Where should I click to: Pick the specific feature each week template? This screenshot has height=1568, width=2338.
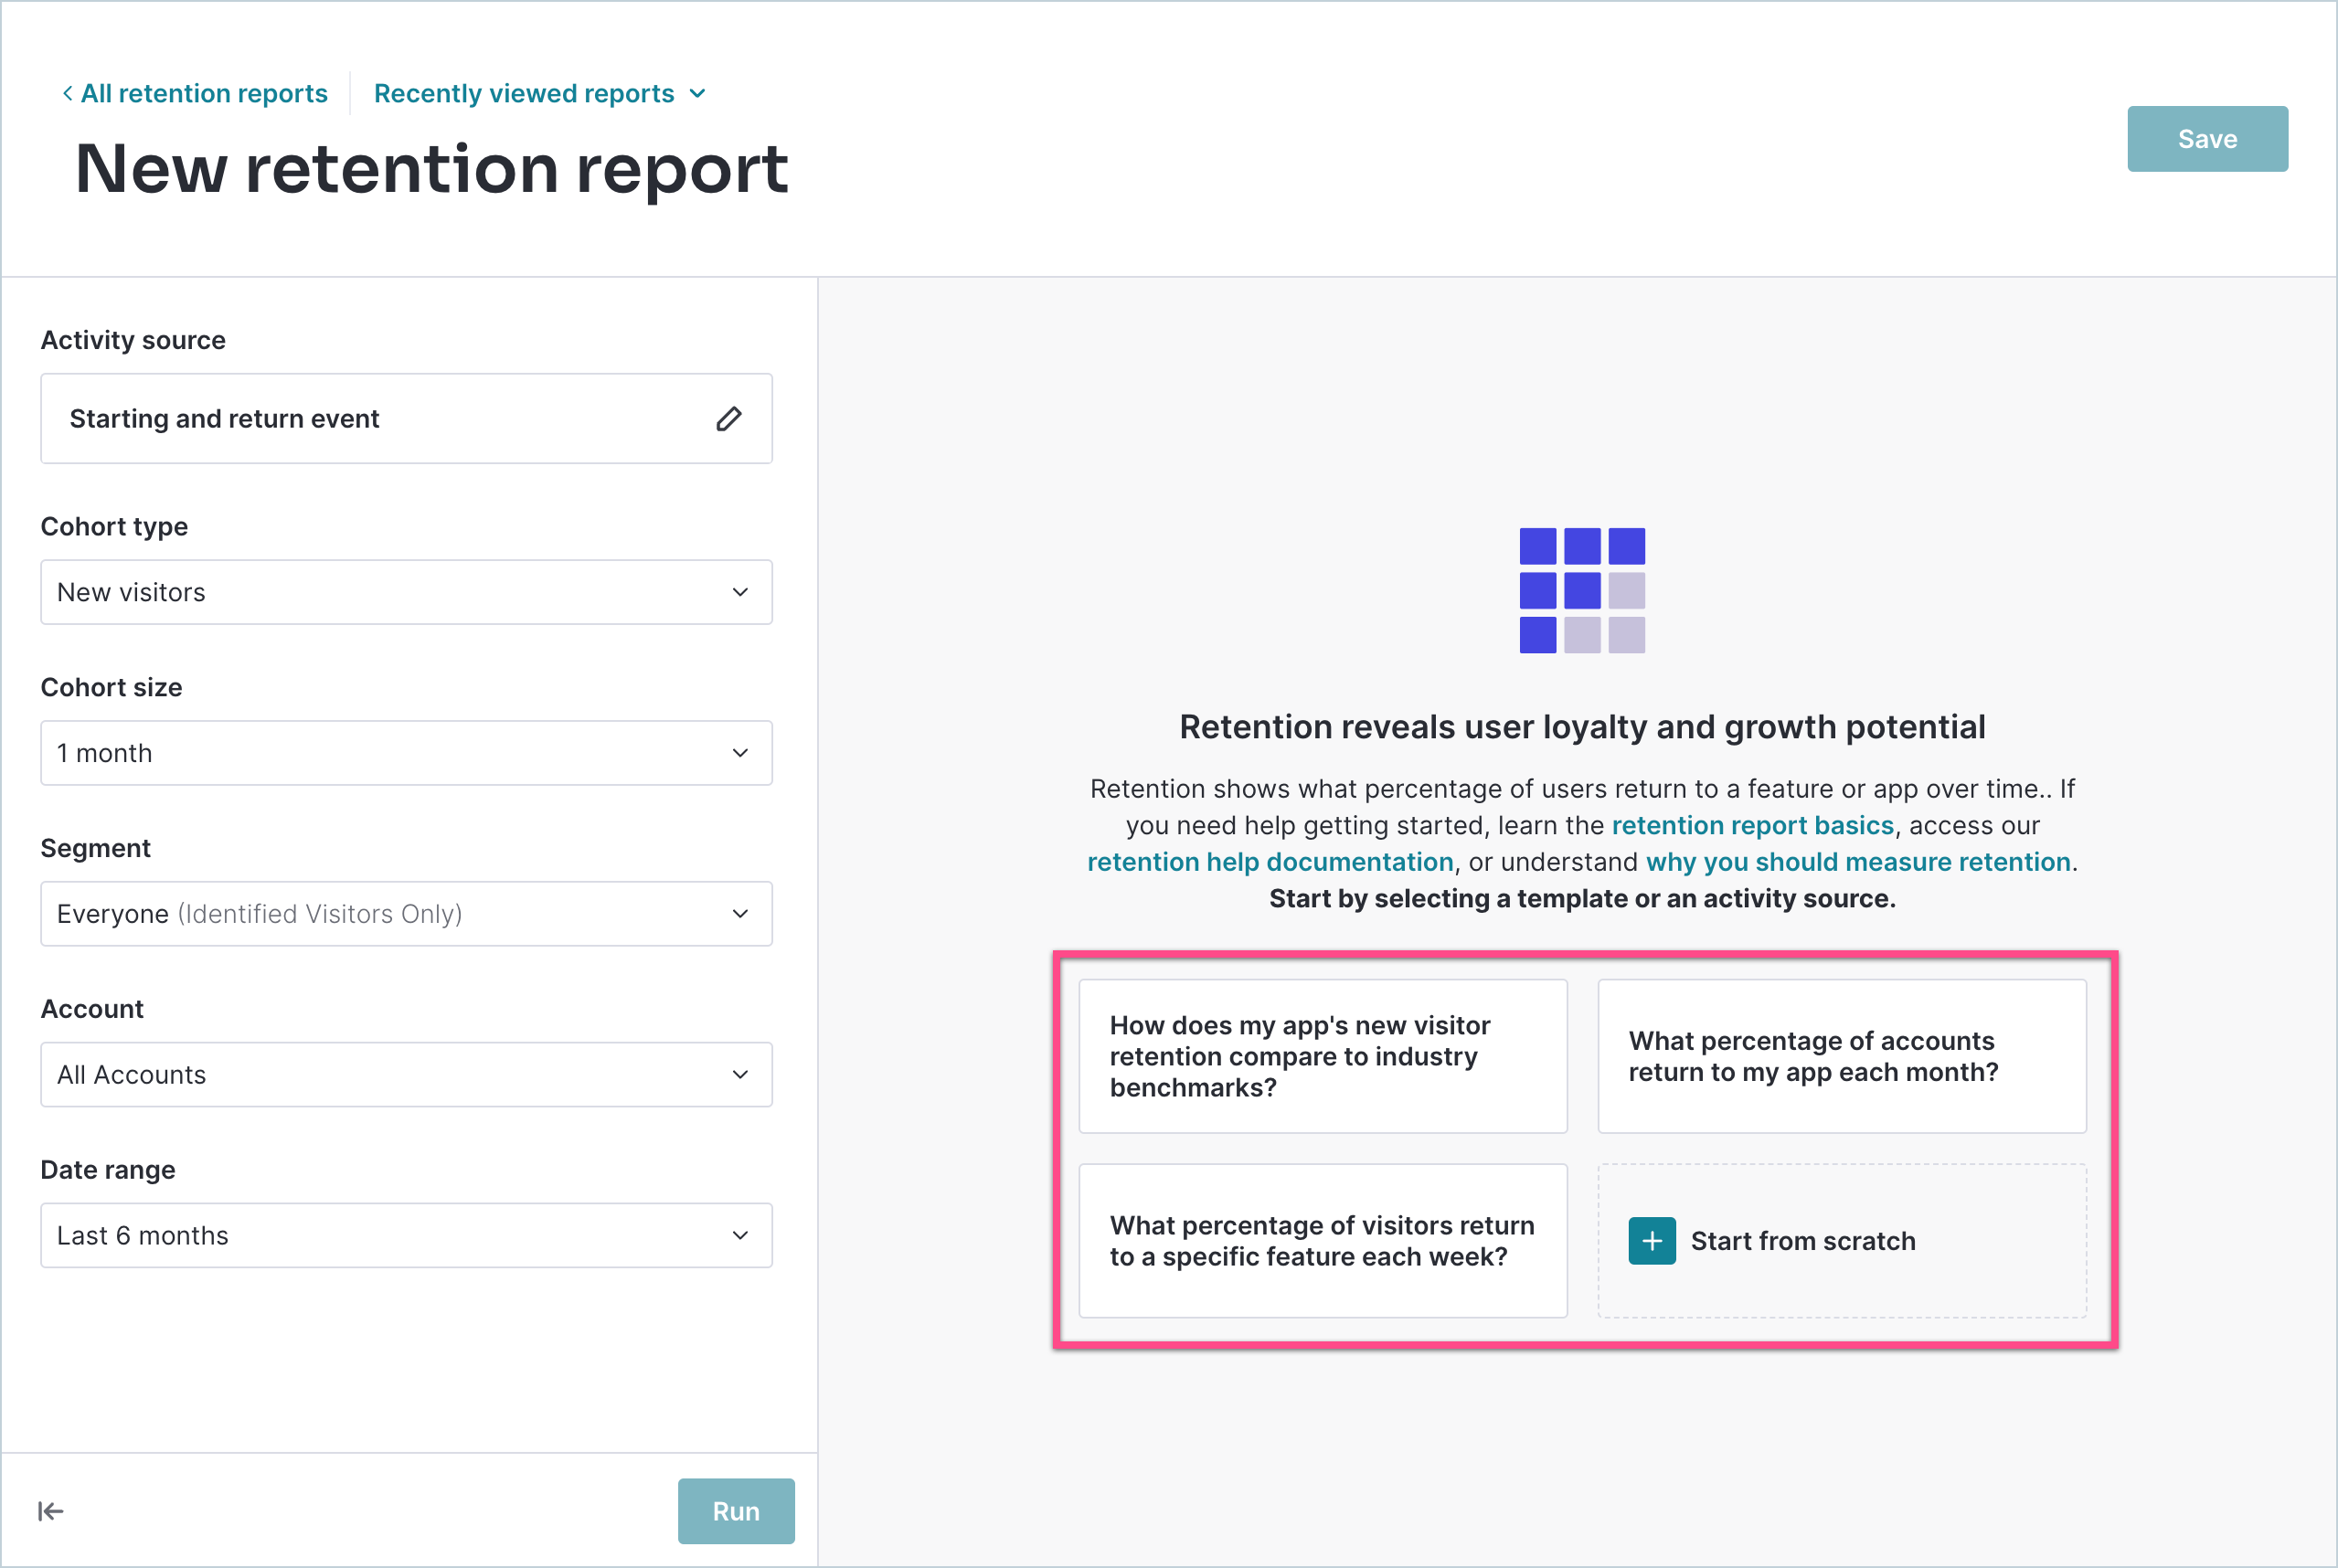click(x=1323, y=1241)
